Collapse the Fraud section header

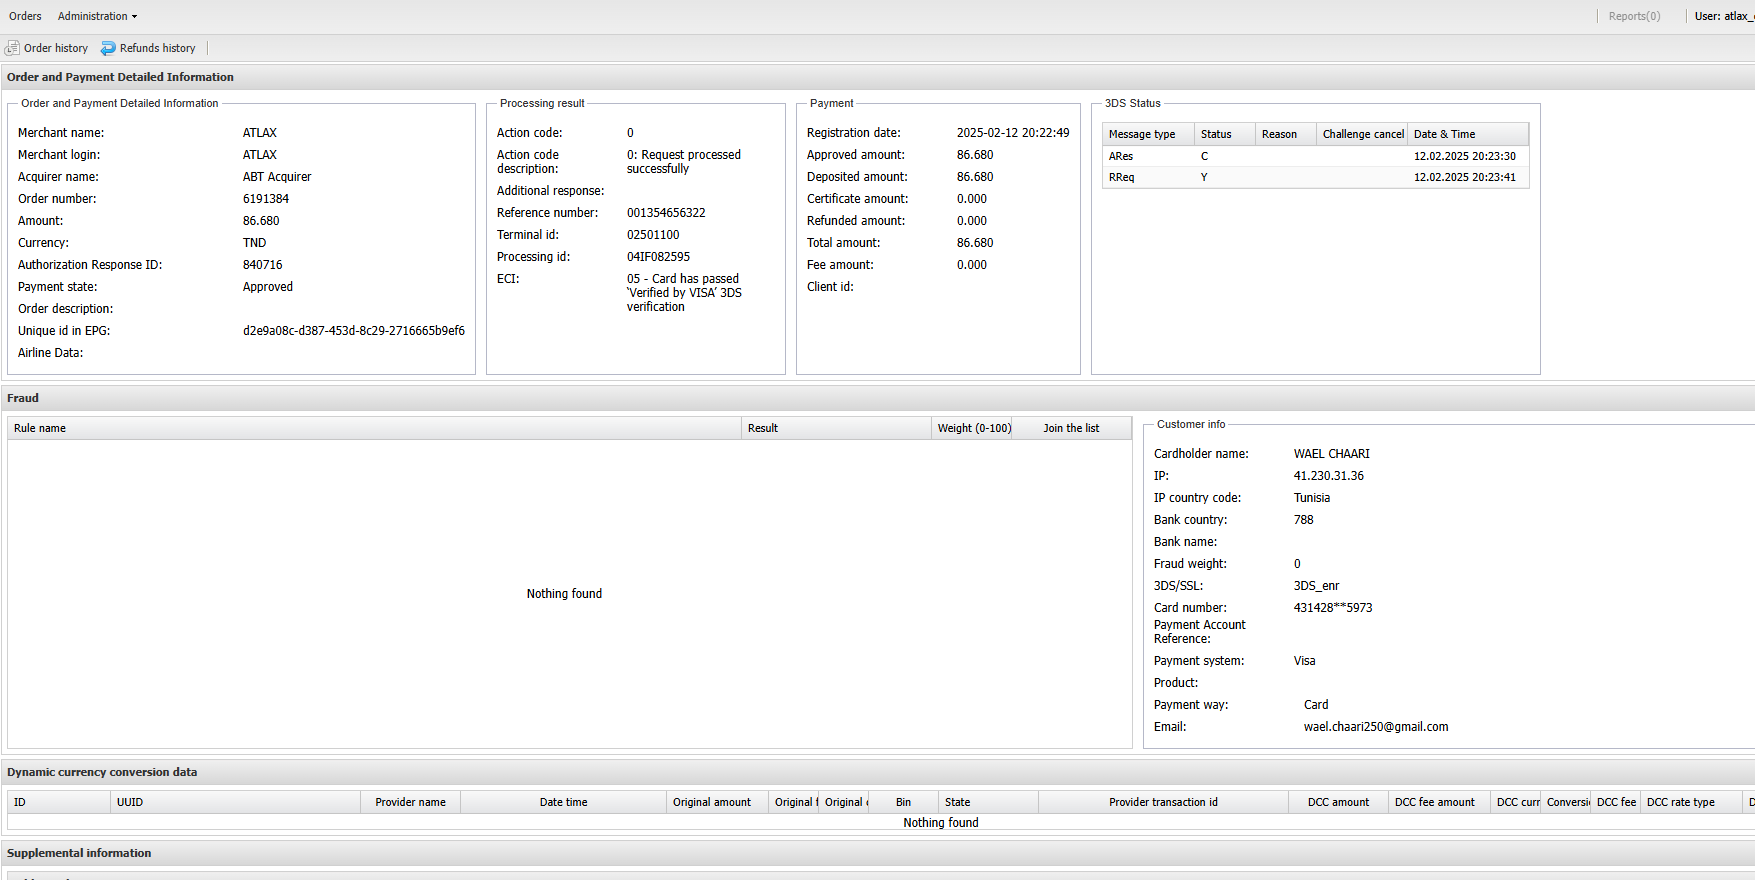(23, 398)
